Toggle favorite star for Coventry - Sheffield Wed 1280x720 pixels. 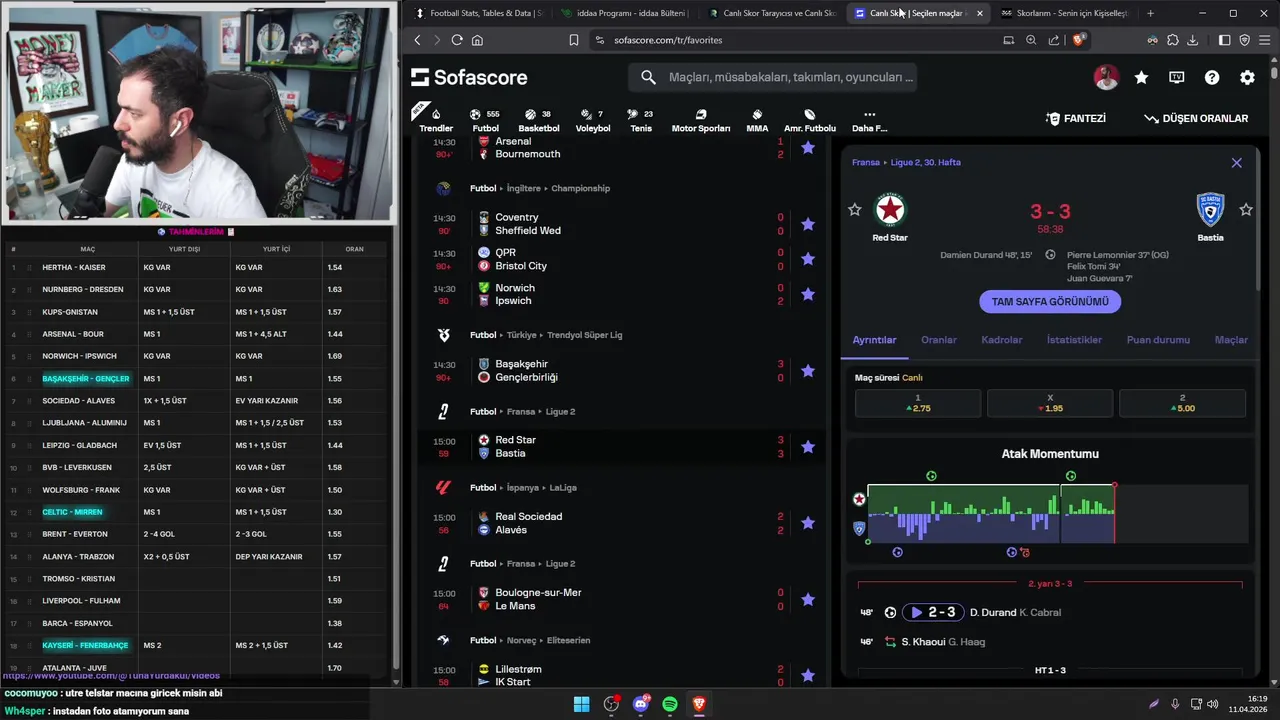[x=808, y=224]
